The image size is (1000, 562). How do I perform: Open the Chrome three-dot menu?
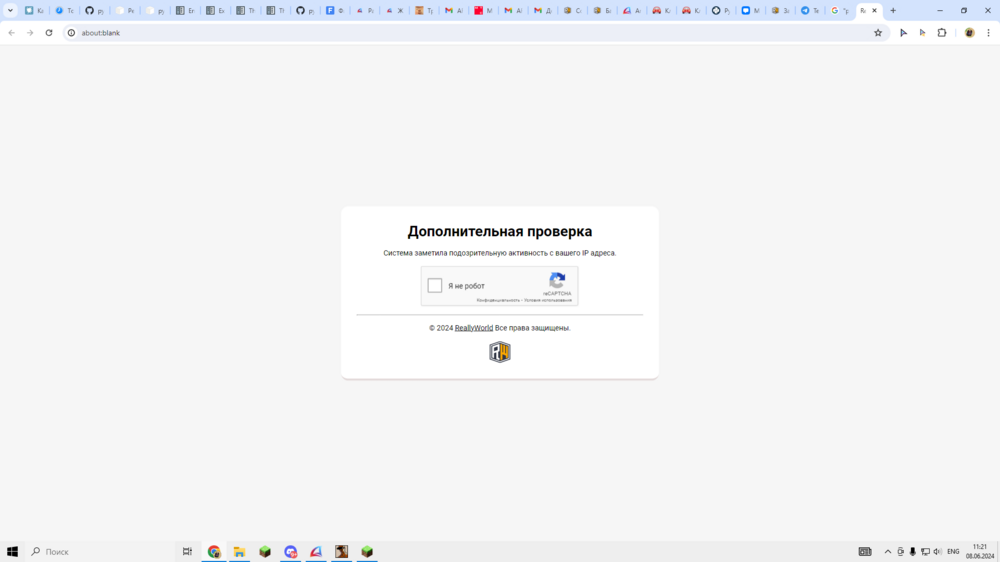(x=989, y=33)
